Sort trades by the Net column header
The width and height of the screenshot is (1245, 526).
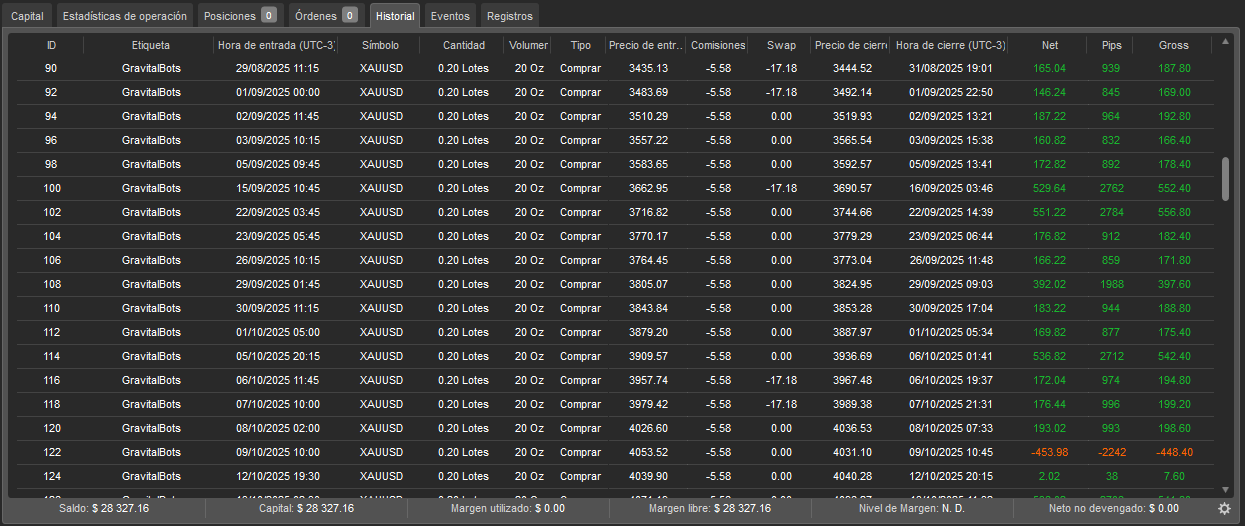tap(1049, 45)
